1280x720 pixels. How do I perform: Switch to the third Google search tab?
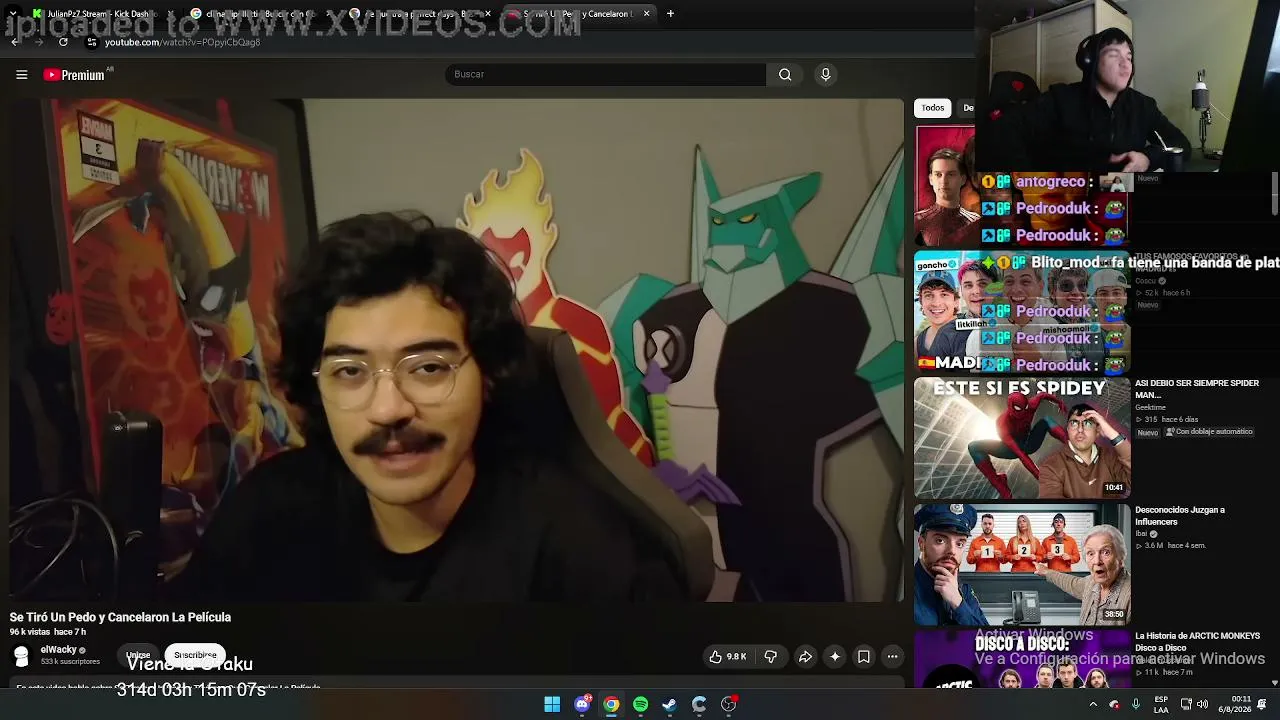pos(418,14)
